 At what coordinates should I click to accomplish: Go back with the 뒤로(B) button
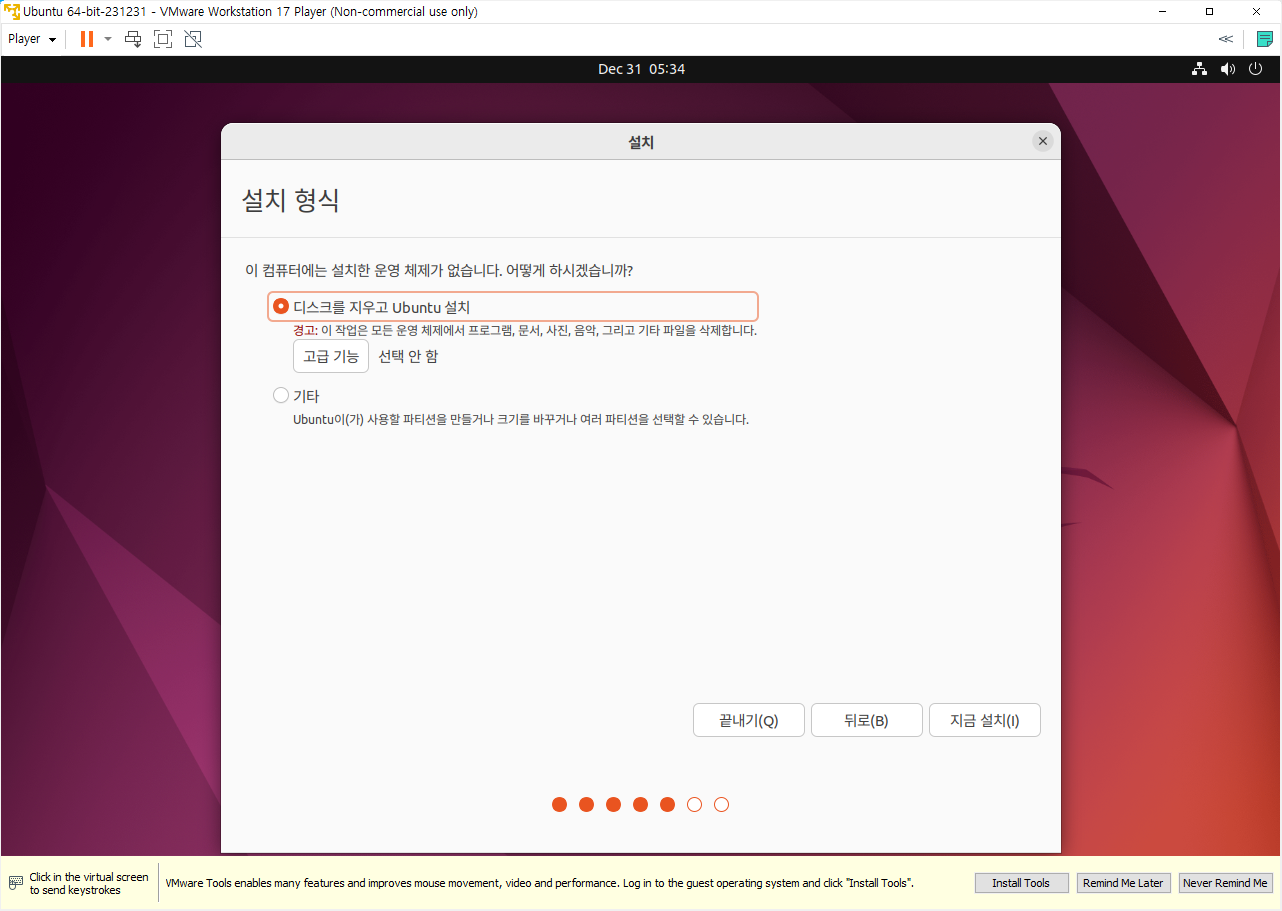coord(867,720)
